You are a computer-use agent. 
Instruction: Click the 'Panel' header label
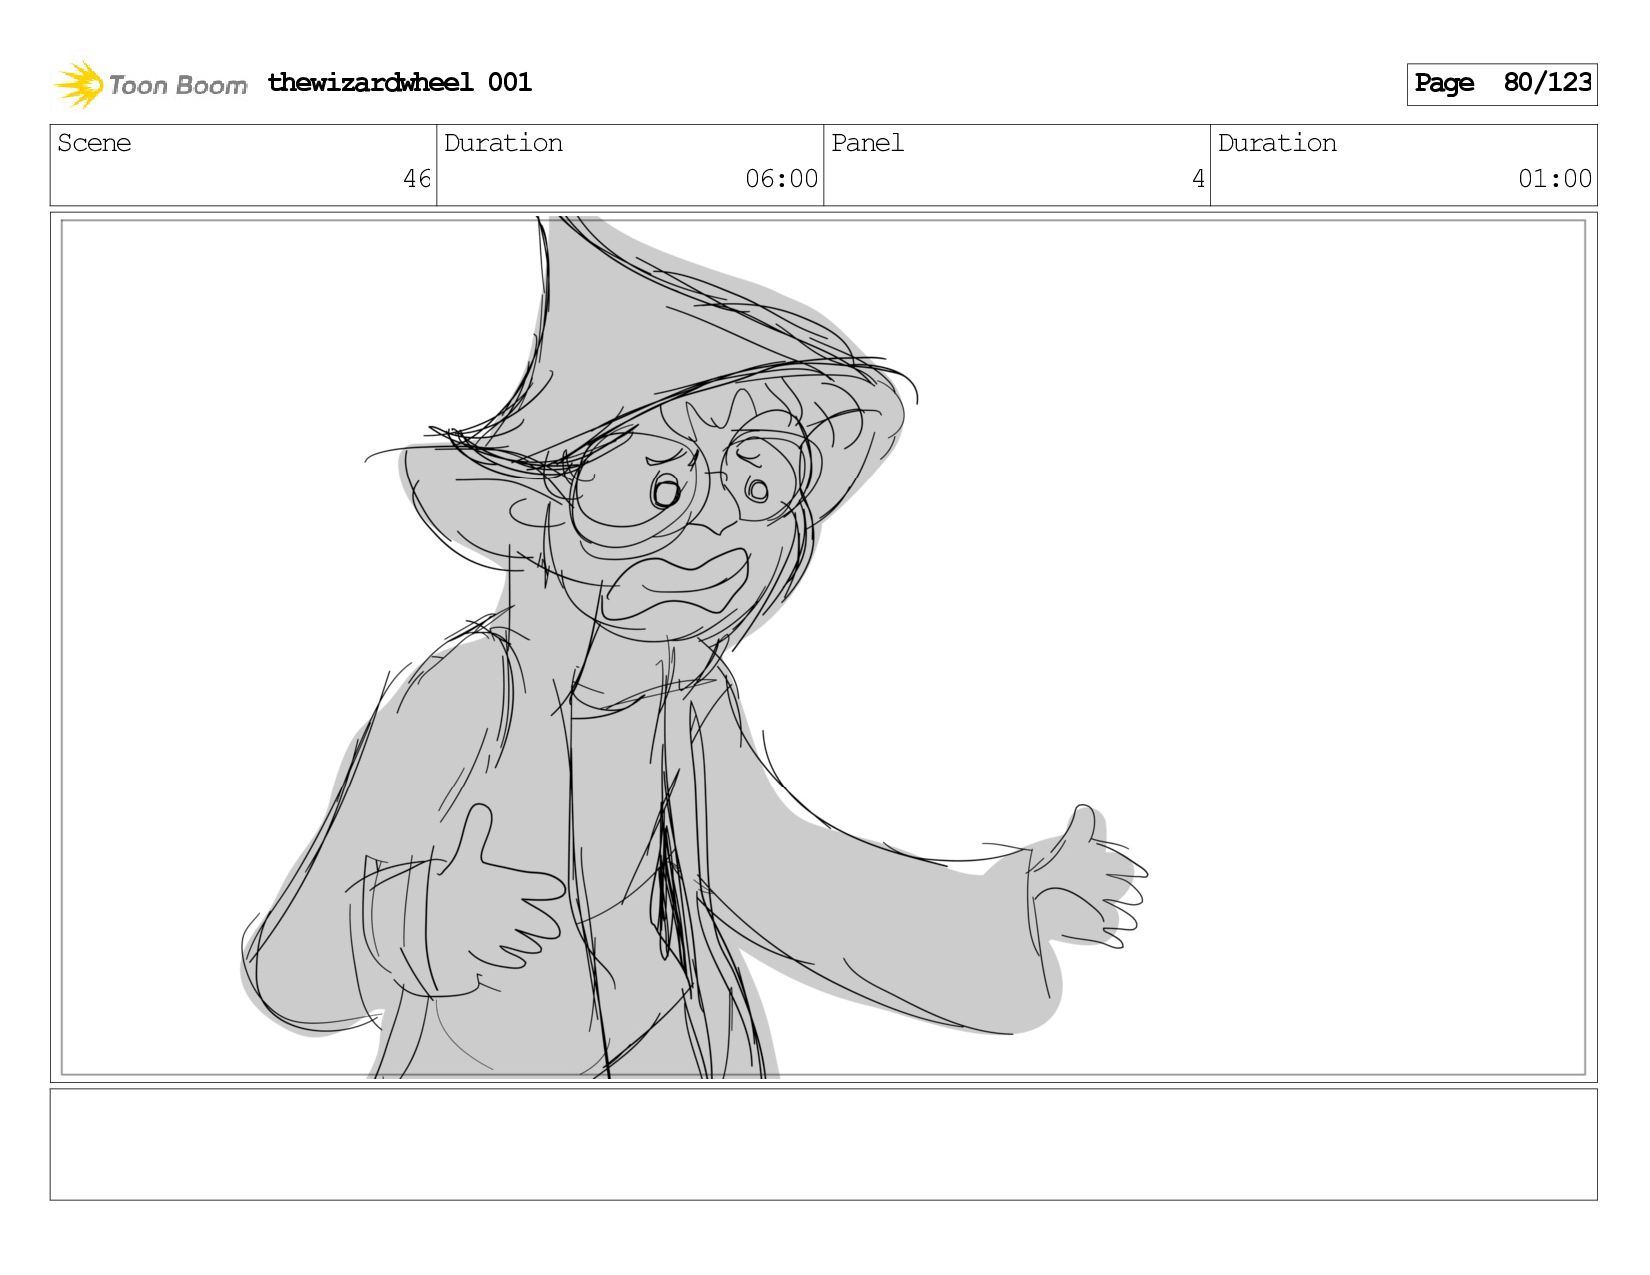(867, 143)
